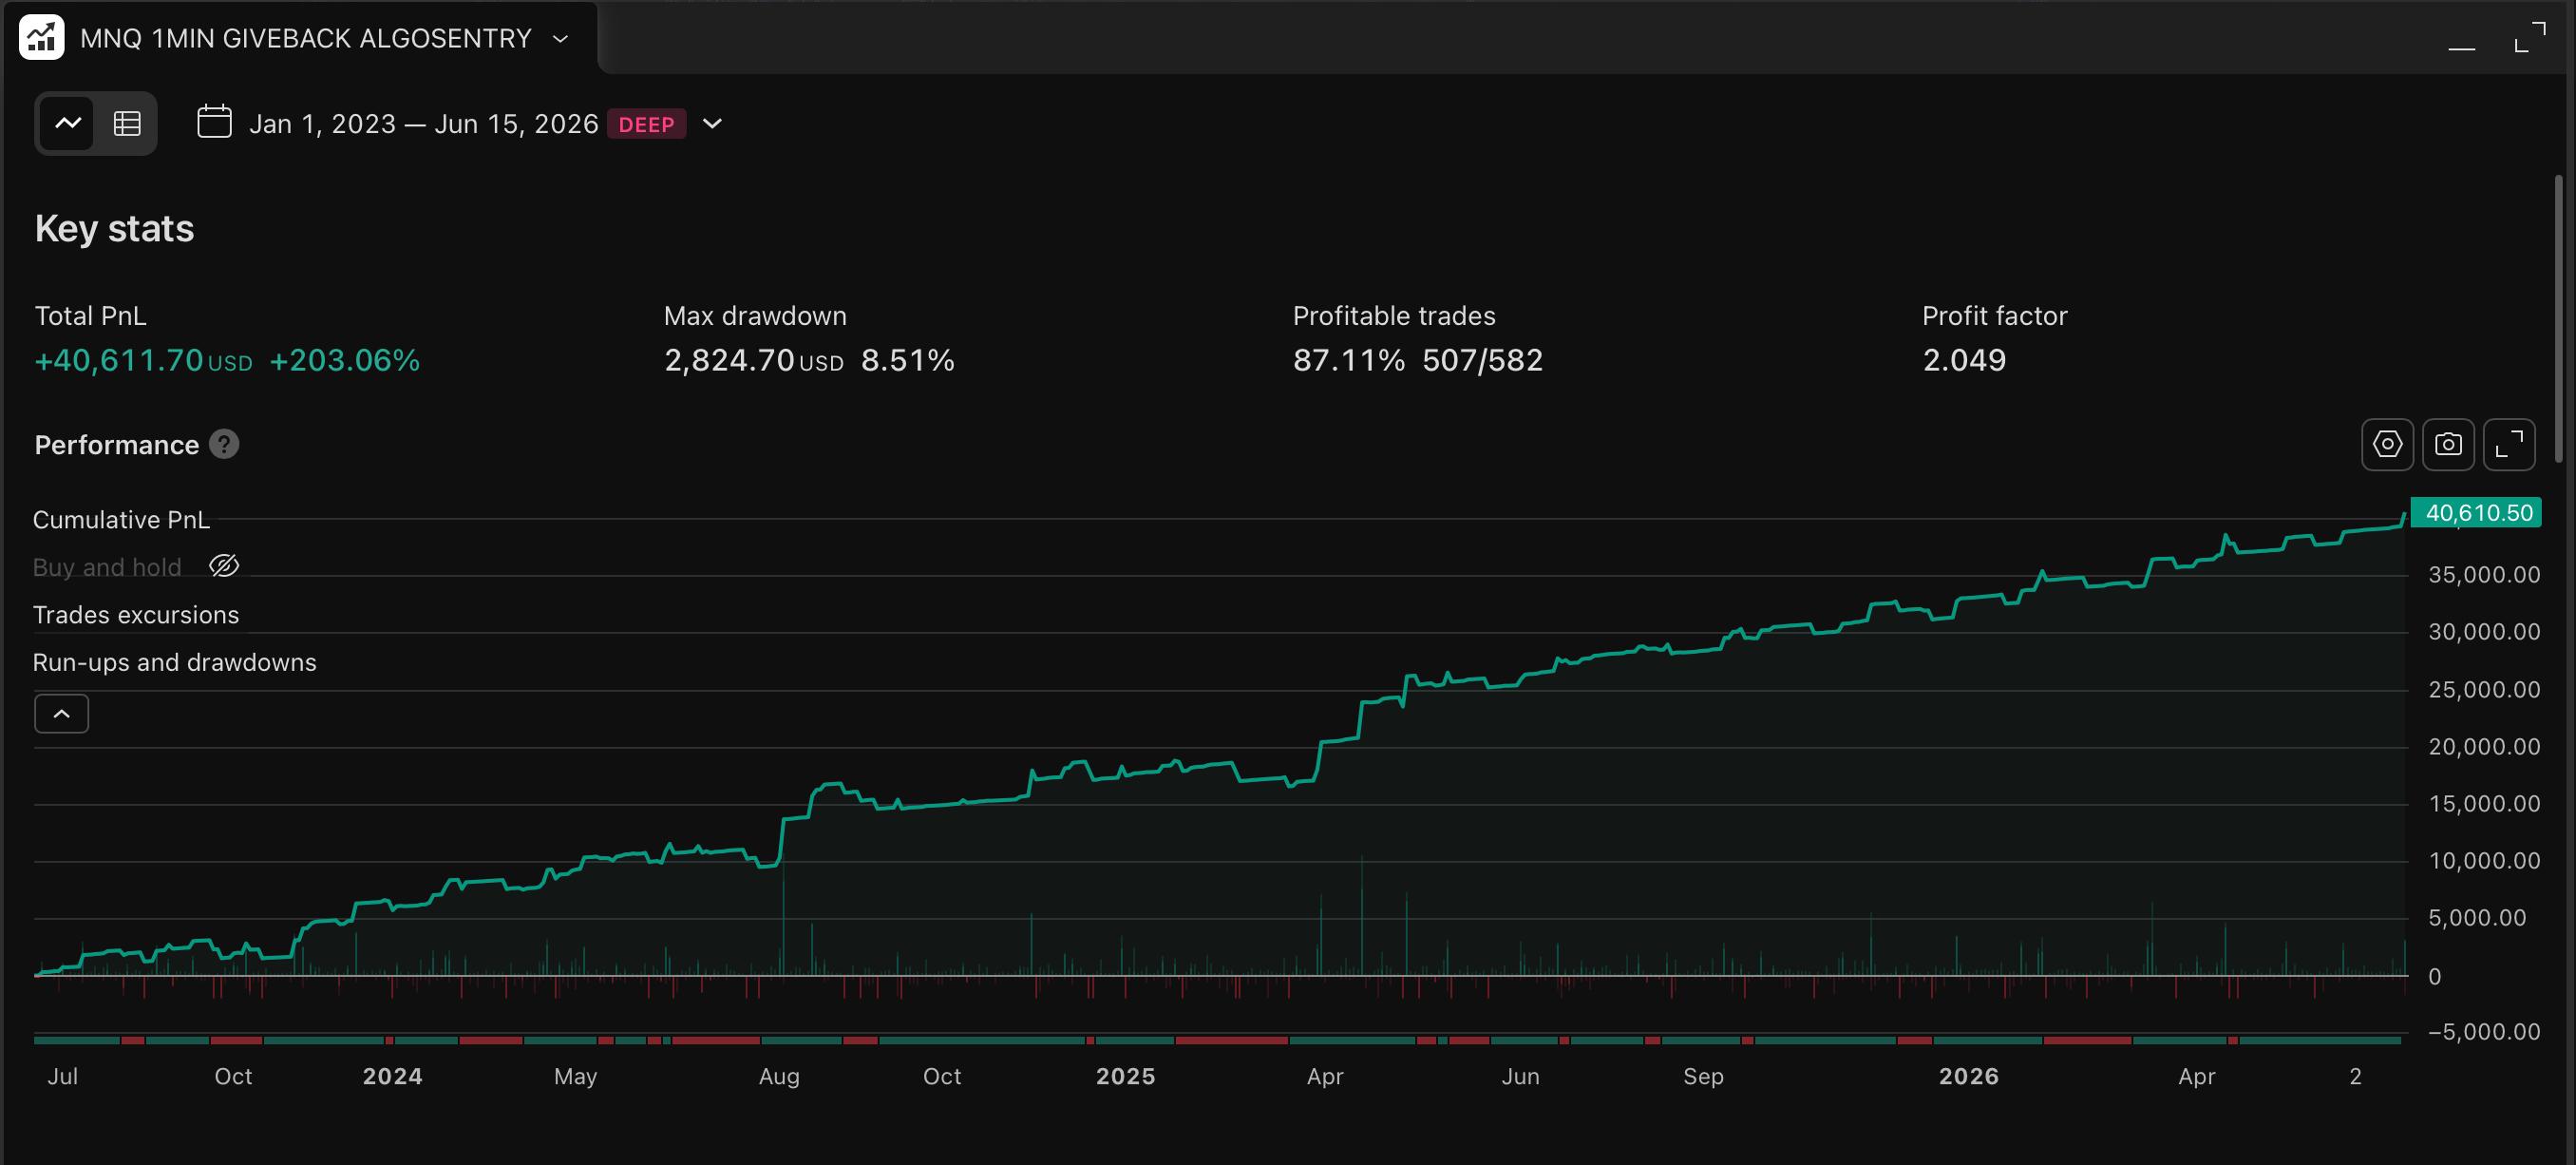This screenshot has width=2576, height=1165.
Task: Click the strategy chart logo icon
Action: pyautogui.click(x=41, y=37)
